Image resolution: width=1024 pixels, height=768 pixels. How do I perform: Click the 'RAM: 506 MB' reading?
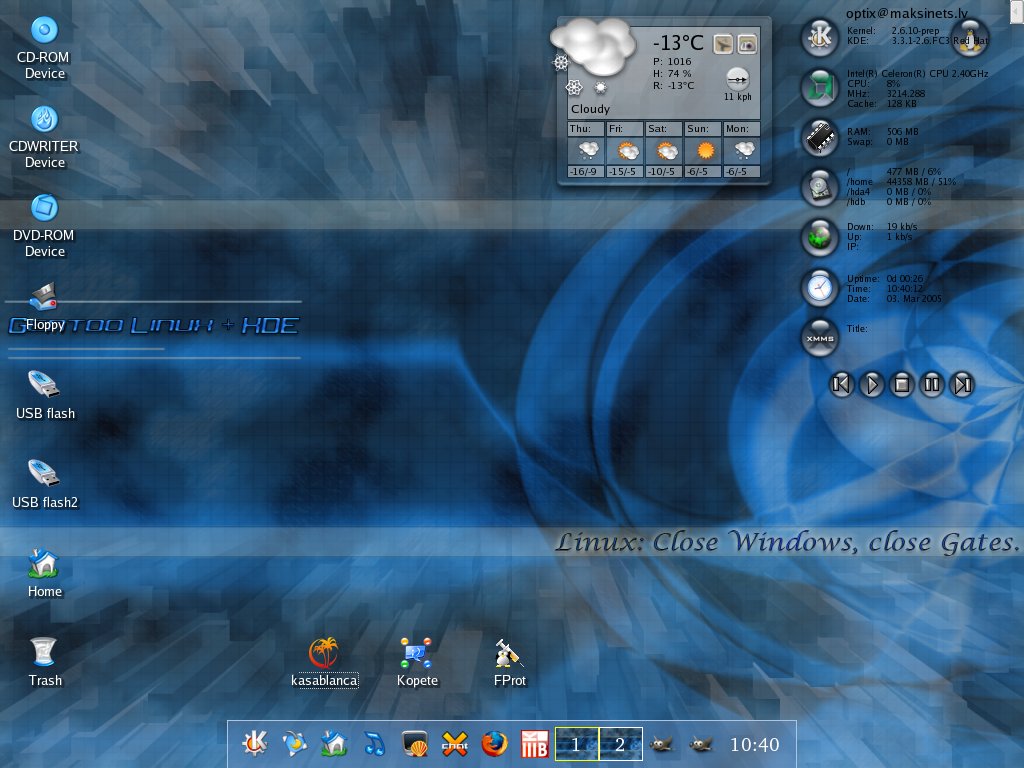[882, 132]
